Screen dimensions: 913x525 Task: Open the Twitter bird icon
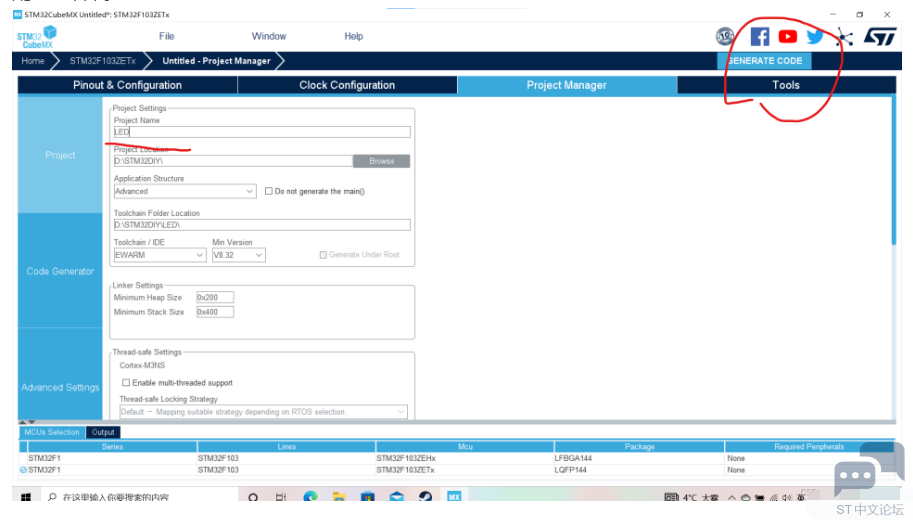(x=815, y=37)
